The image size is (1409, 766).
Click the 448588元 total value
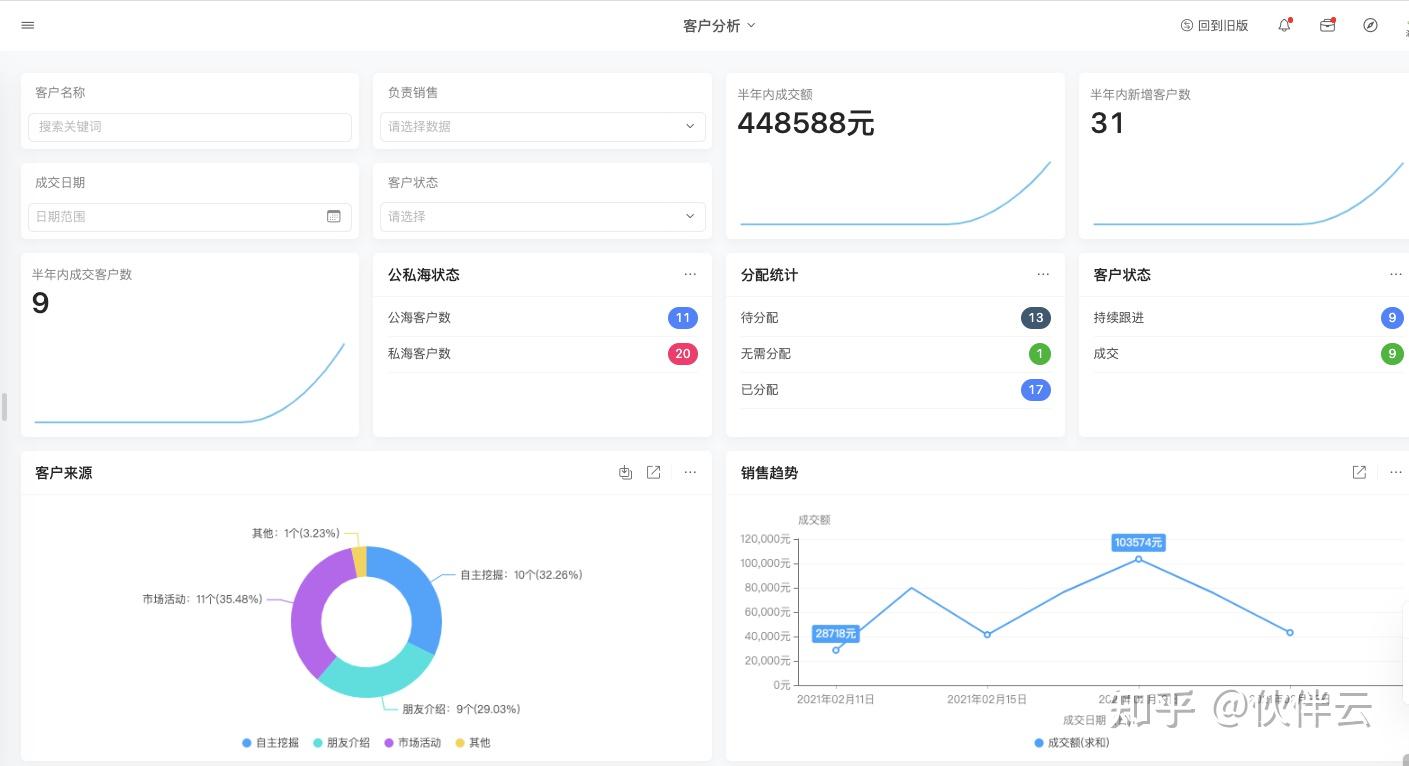(806, 124)
